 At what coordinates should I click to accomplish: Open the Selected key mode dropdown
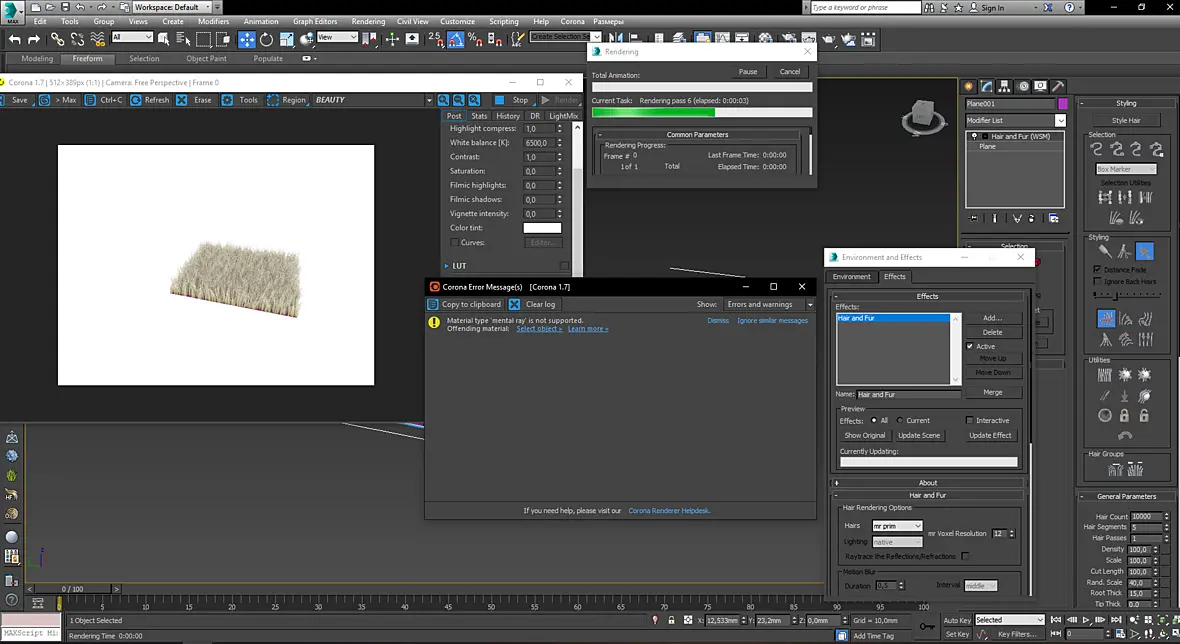(x=1009, y=620)
